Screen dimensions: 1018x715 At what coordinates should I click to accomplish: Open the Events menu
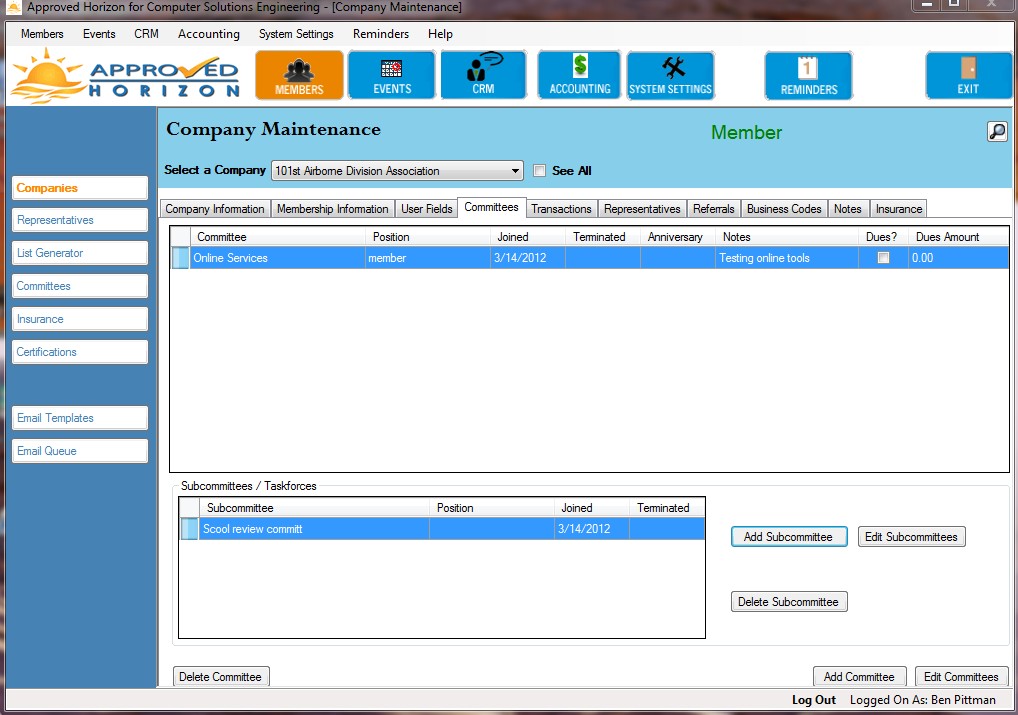point(99,34)
